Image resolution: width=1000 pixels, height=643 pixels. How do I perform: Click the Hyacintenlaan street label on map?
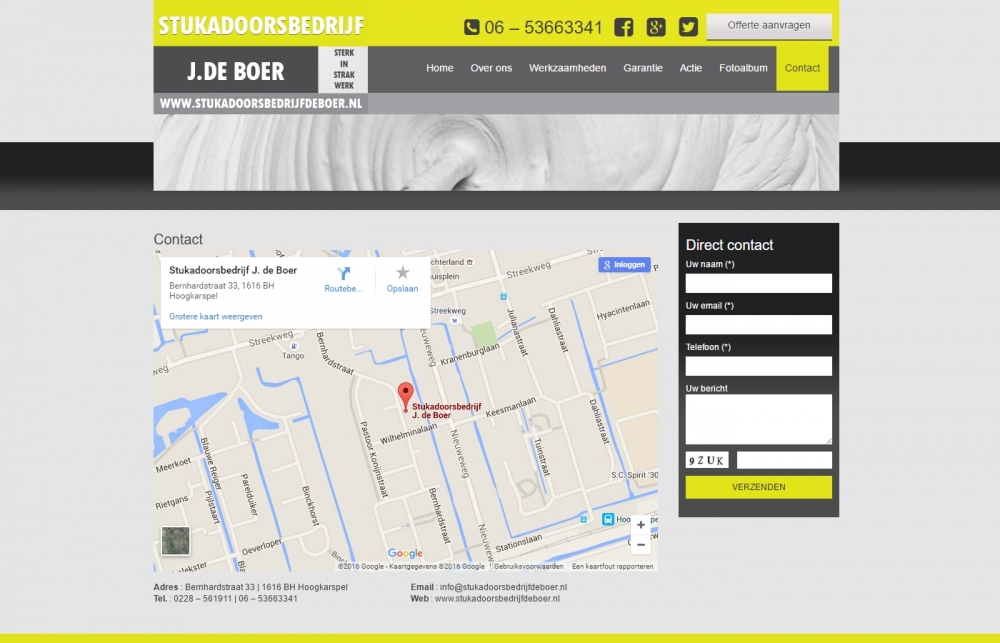623,310
